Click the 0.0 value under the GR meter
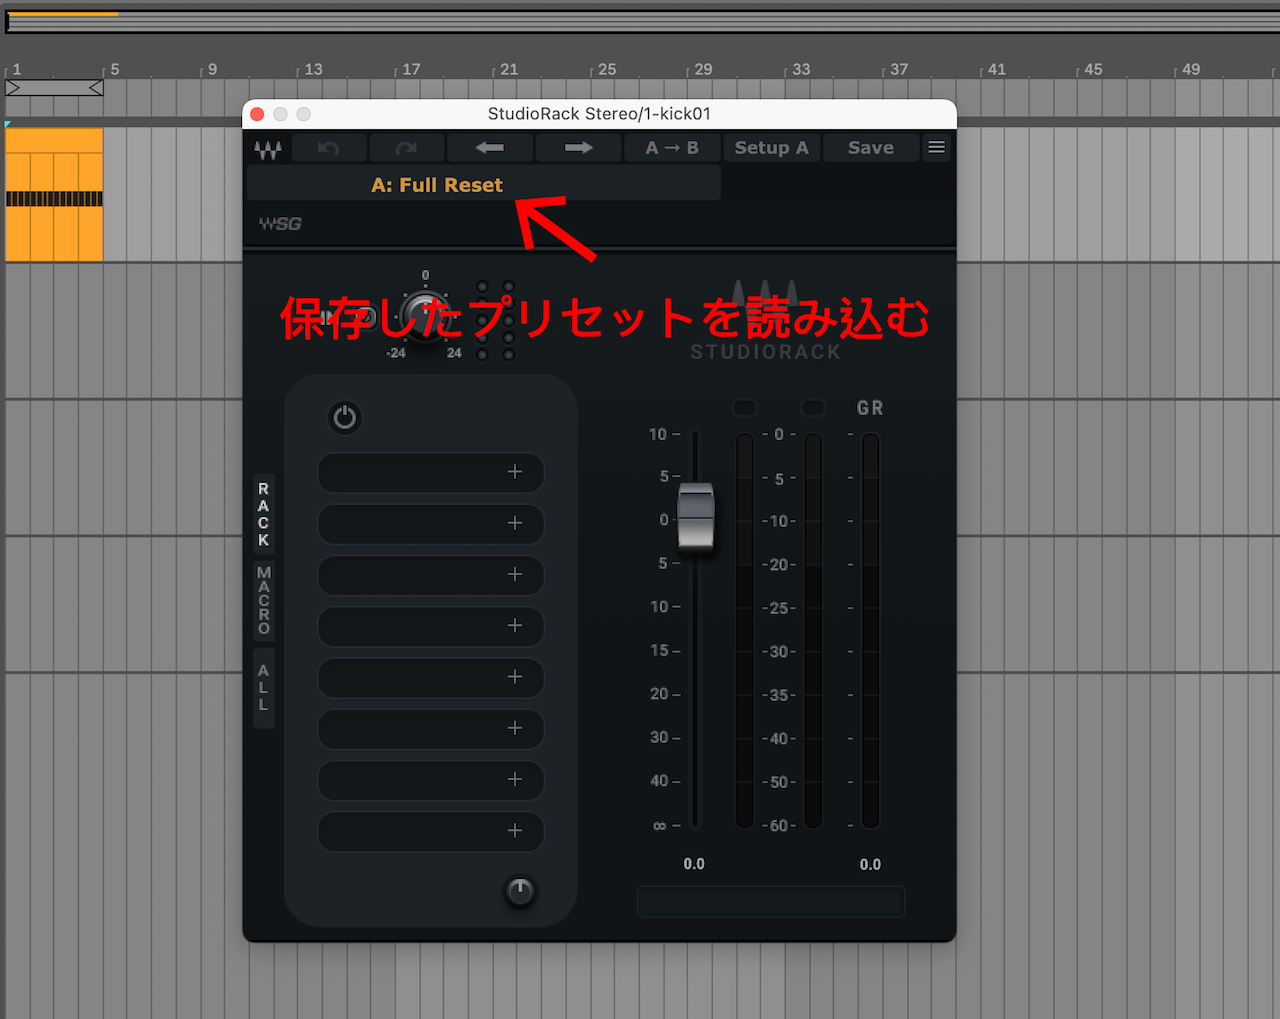This screenshot has height=1019, width=1280. click(x=870, y=864)
